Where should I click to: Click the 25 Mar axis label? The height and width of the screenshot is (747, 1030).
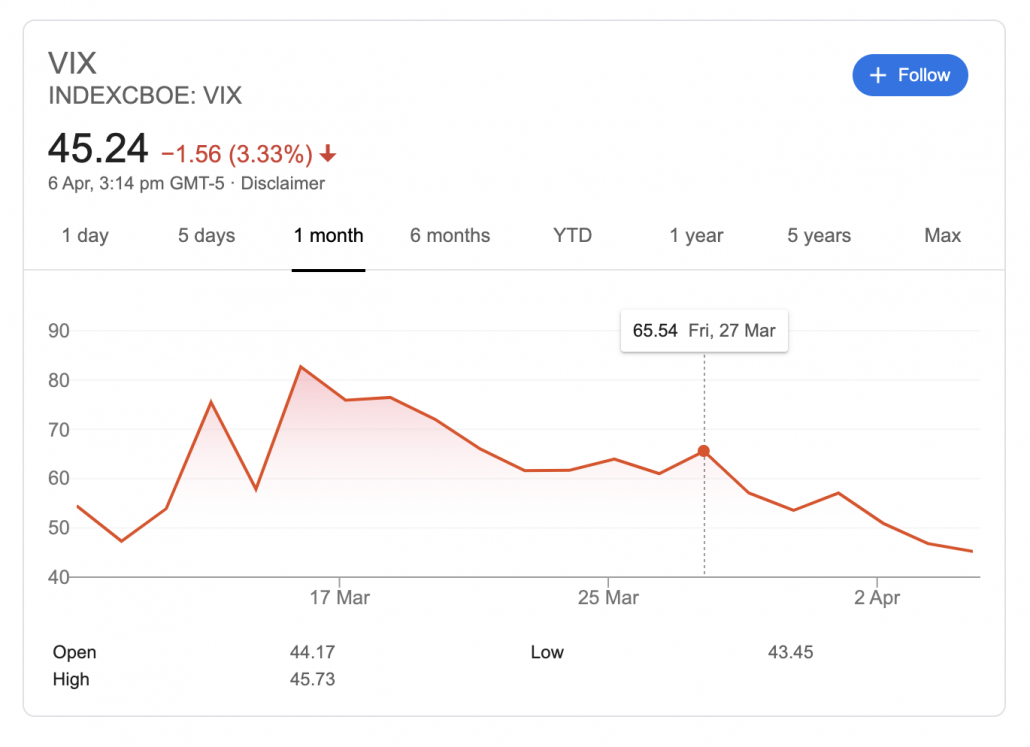point(608,598)
